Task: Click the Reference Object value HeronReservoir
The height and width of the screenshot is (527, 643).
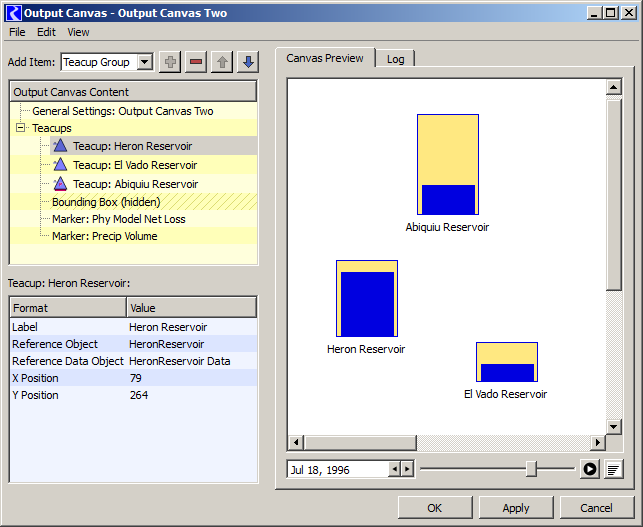Action: click(192, 344)
